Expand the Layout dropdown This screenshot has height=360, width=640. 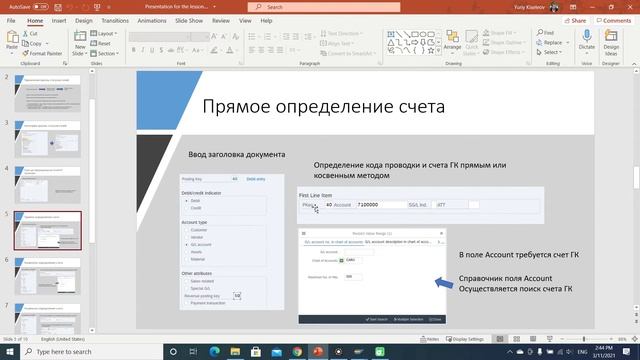click(x=104, y=33)
